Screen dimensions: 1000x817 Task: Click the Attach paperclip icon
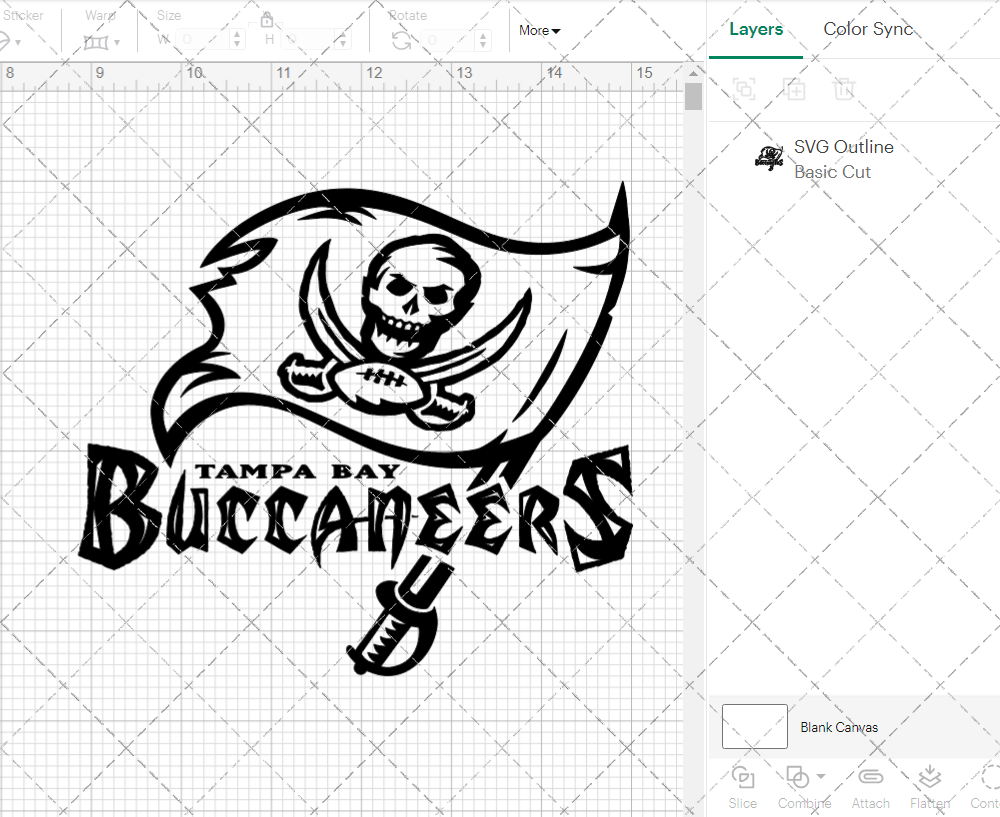point(870,785)
